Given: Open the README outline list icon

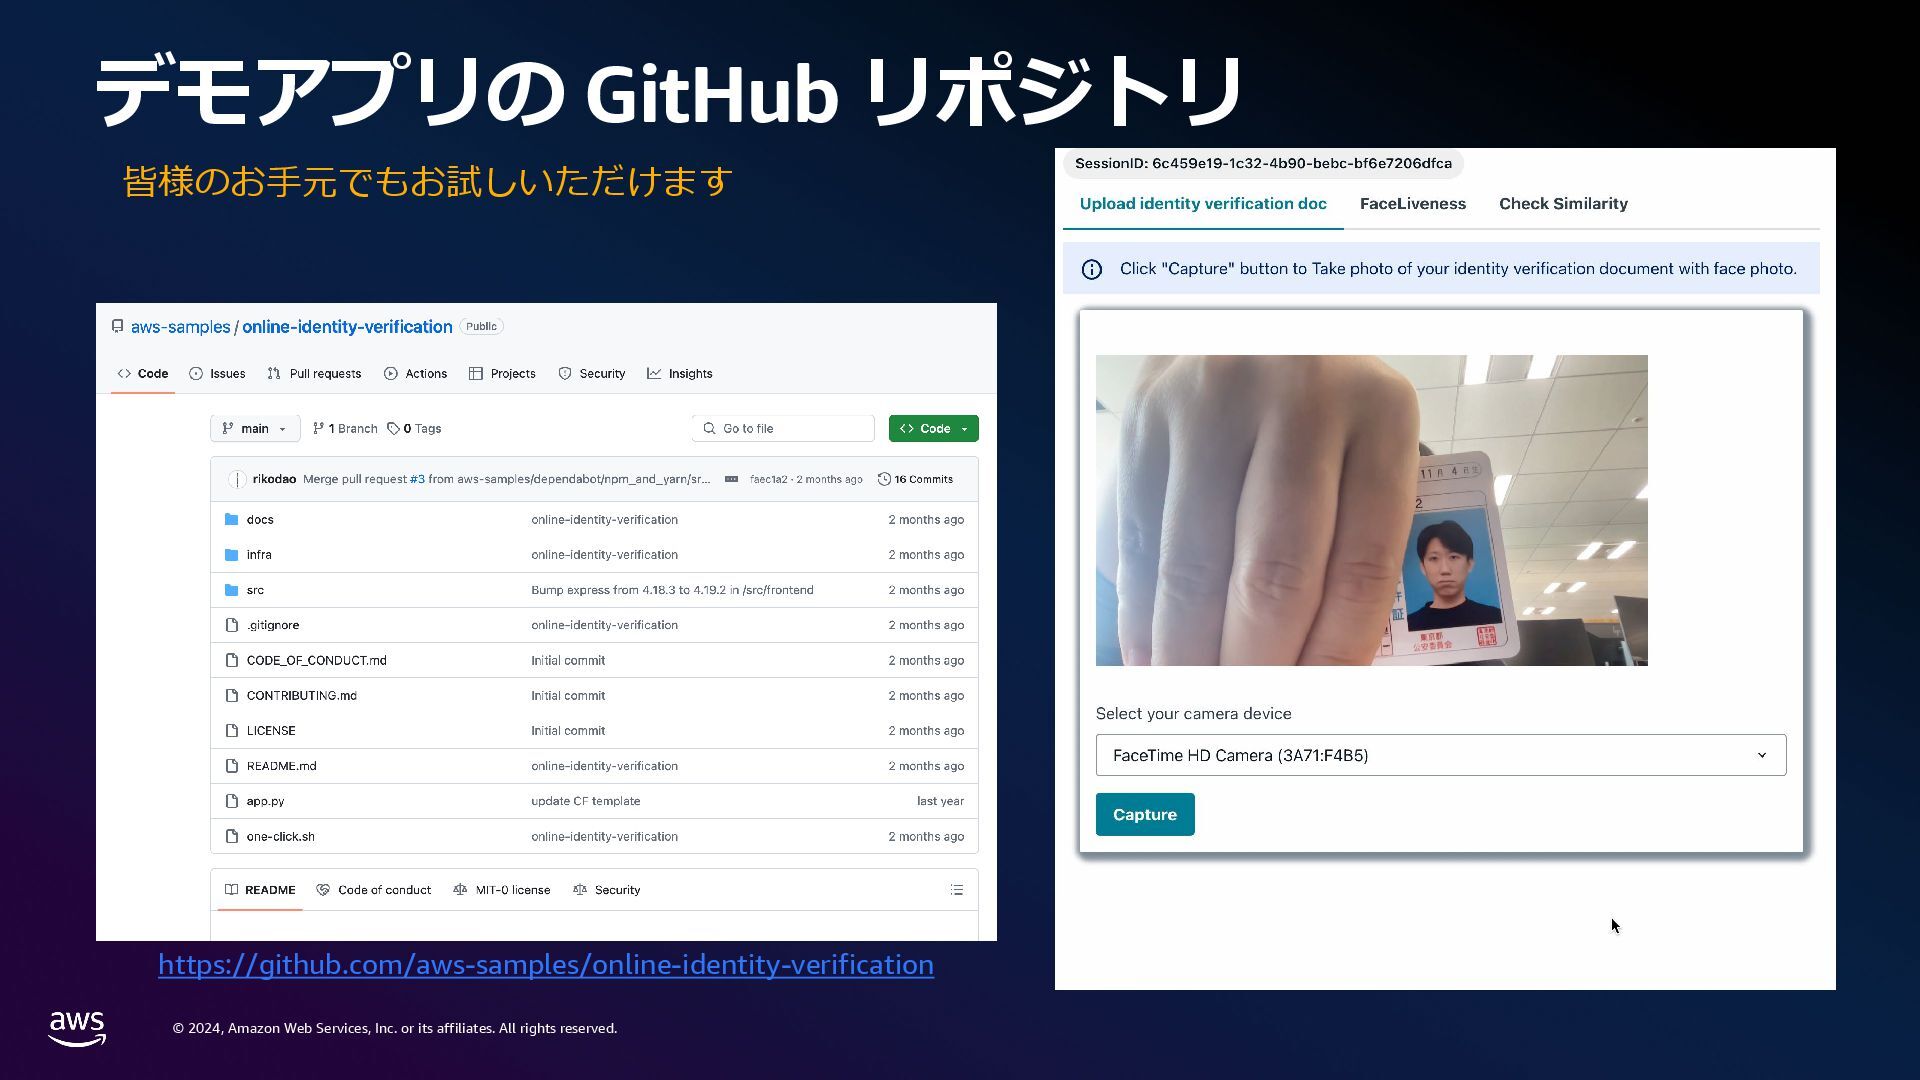Looking at the screenshot, I should (x=957, y=890).
